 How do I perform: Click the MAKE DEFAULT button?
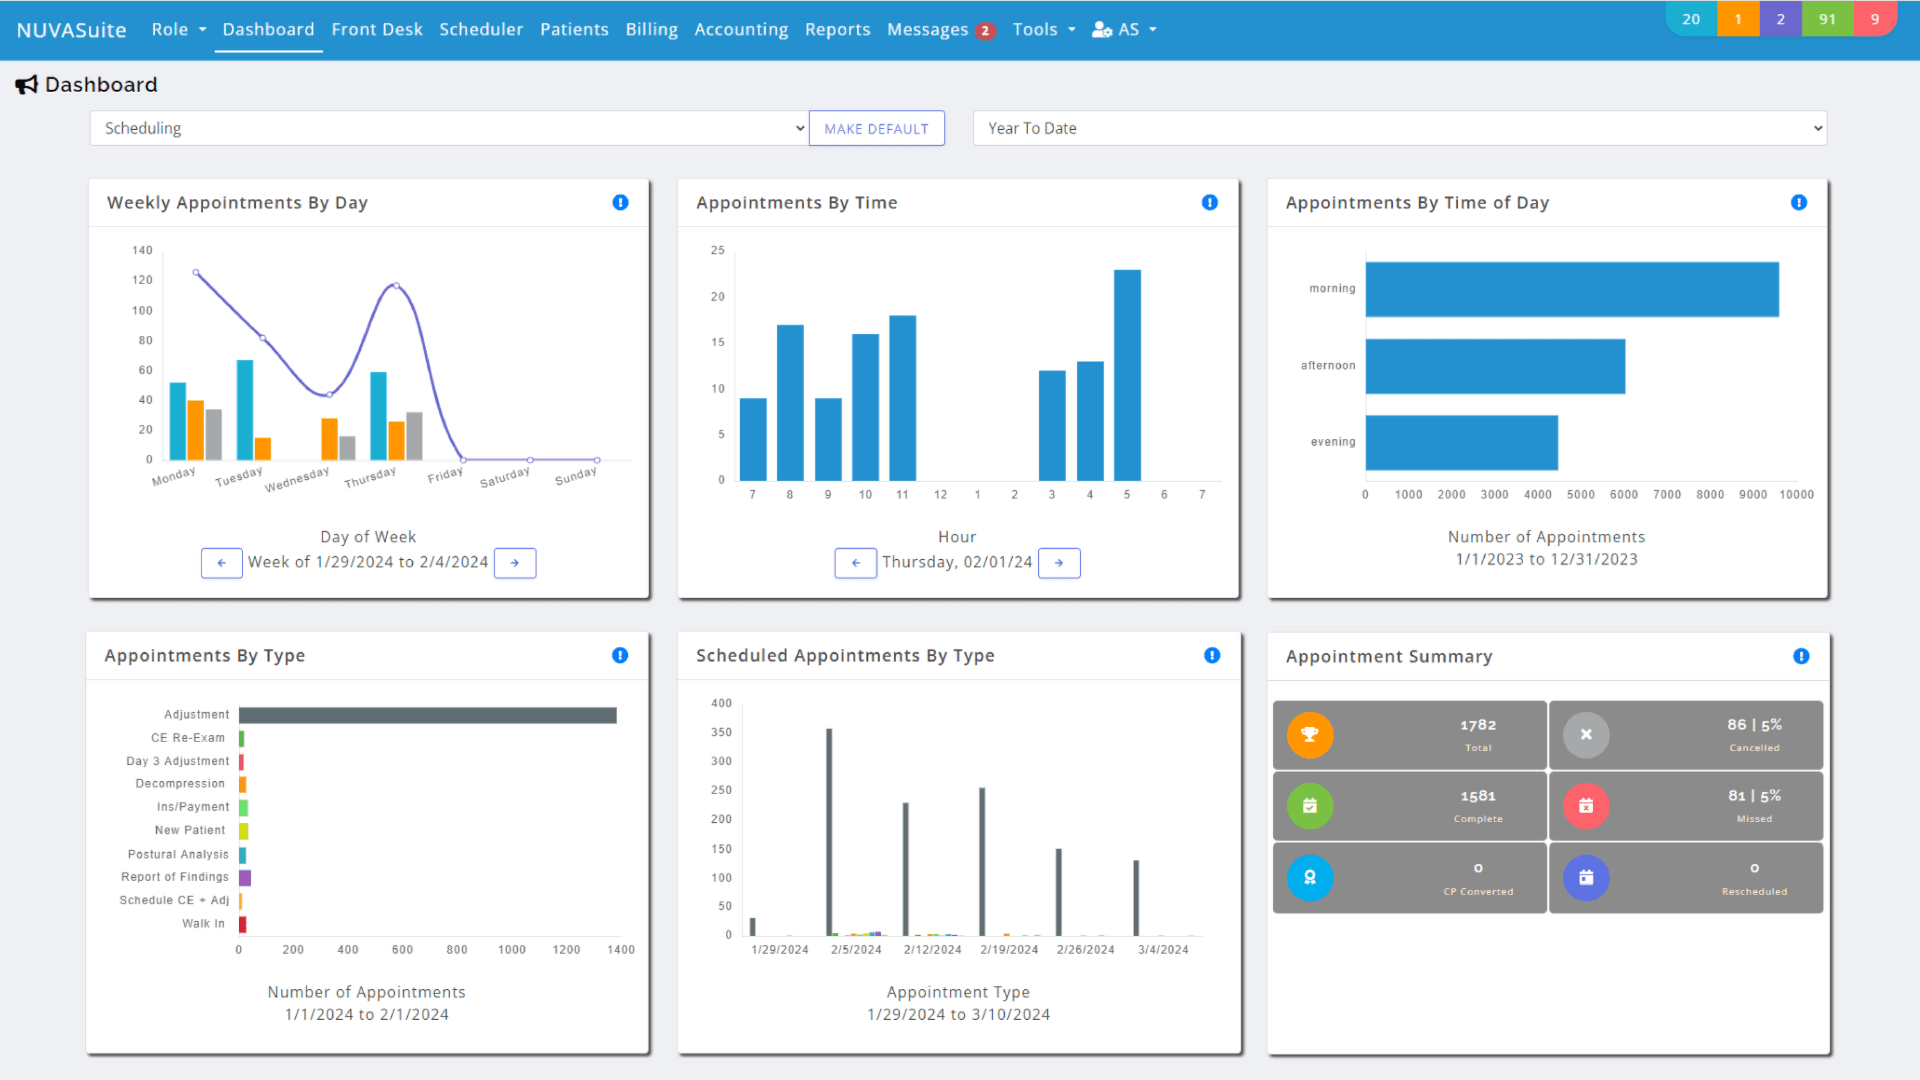pos(877,128)
